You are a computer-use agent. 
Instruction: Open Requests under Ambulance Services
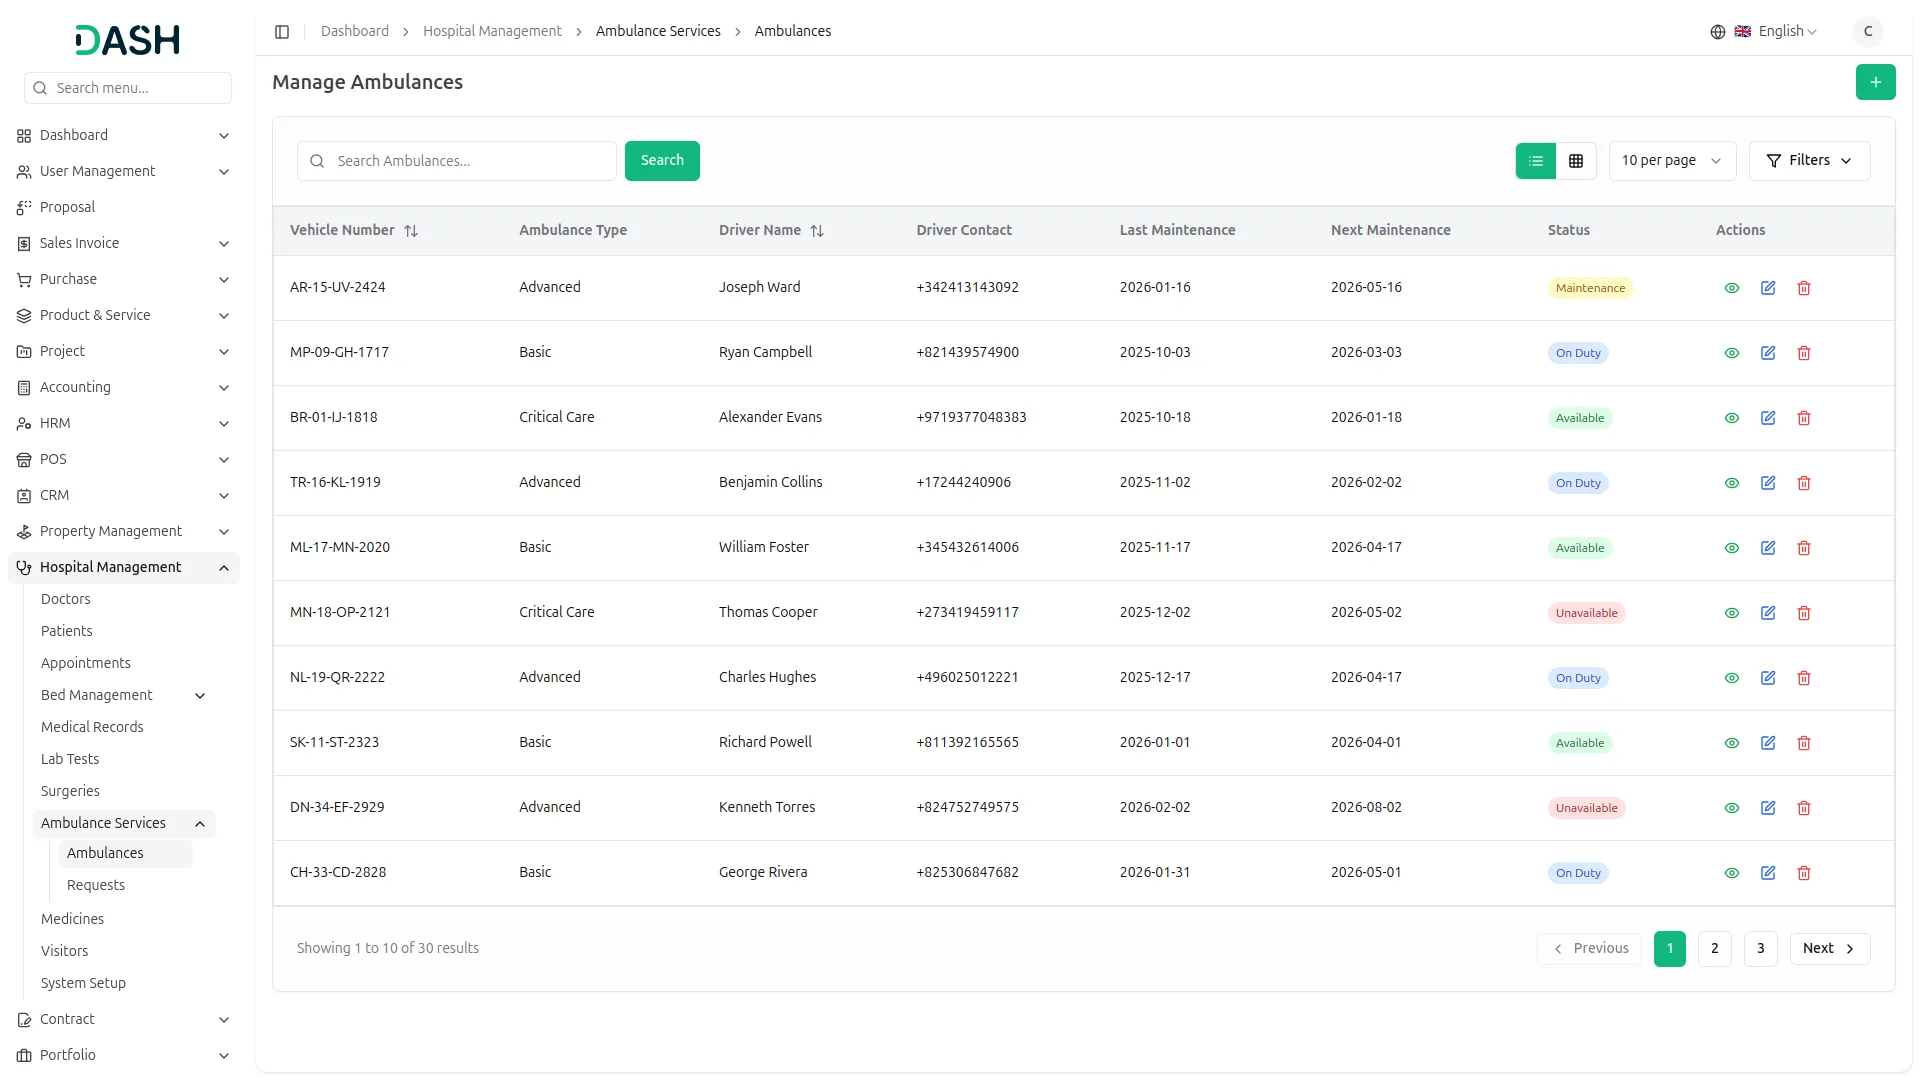[96, 885]
